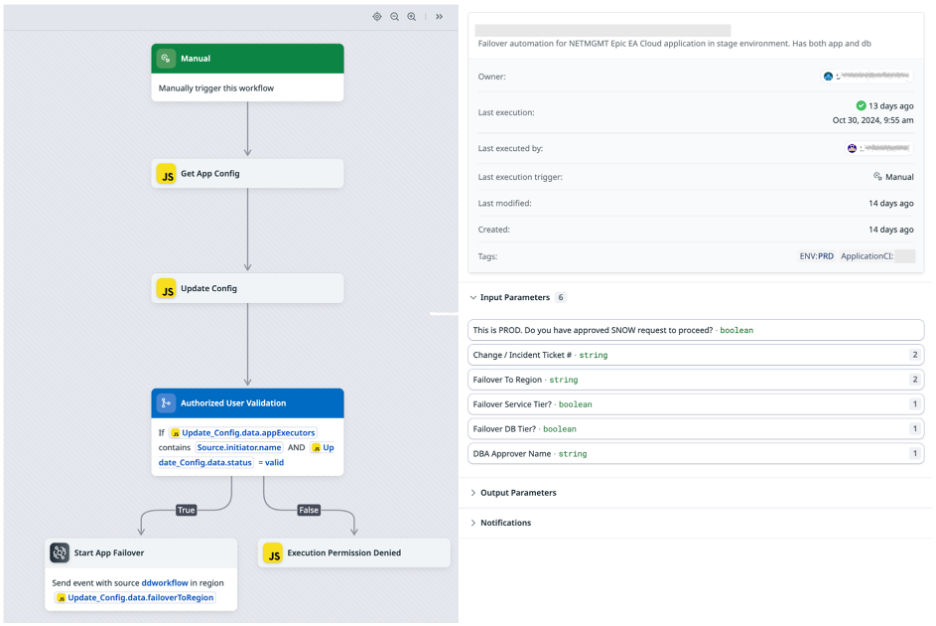
Task: Click the branch icon on Authorized User Validation
Action: [x=166, y=403]
